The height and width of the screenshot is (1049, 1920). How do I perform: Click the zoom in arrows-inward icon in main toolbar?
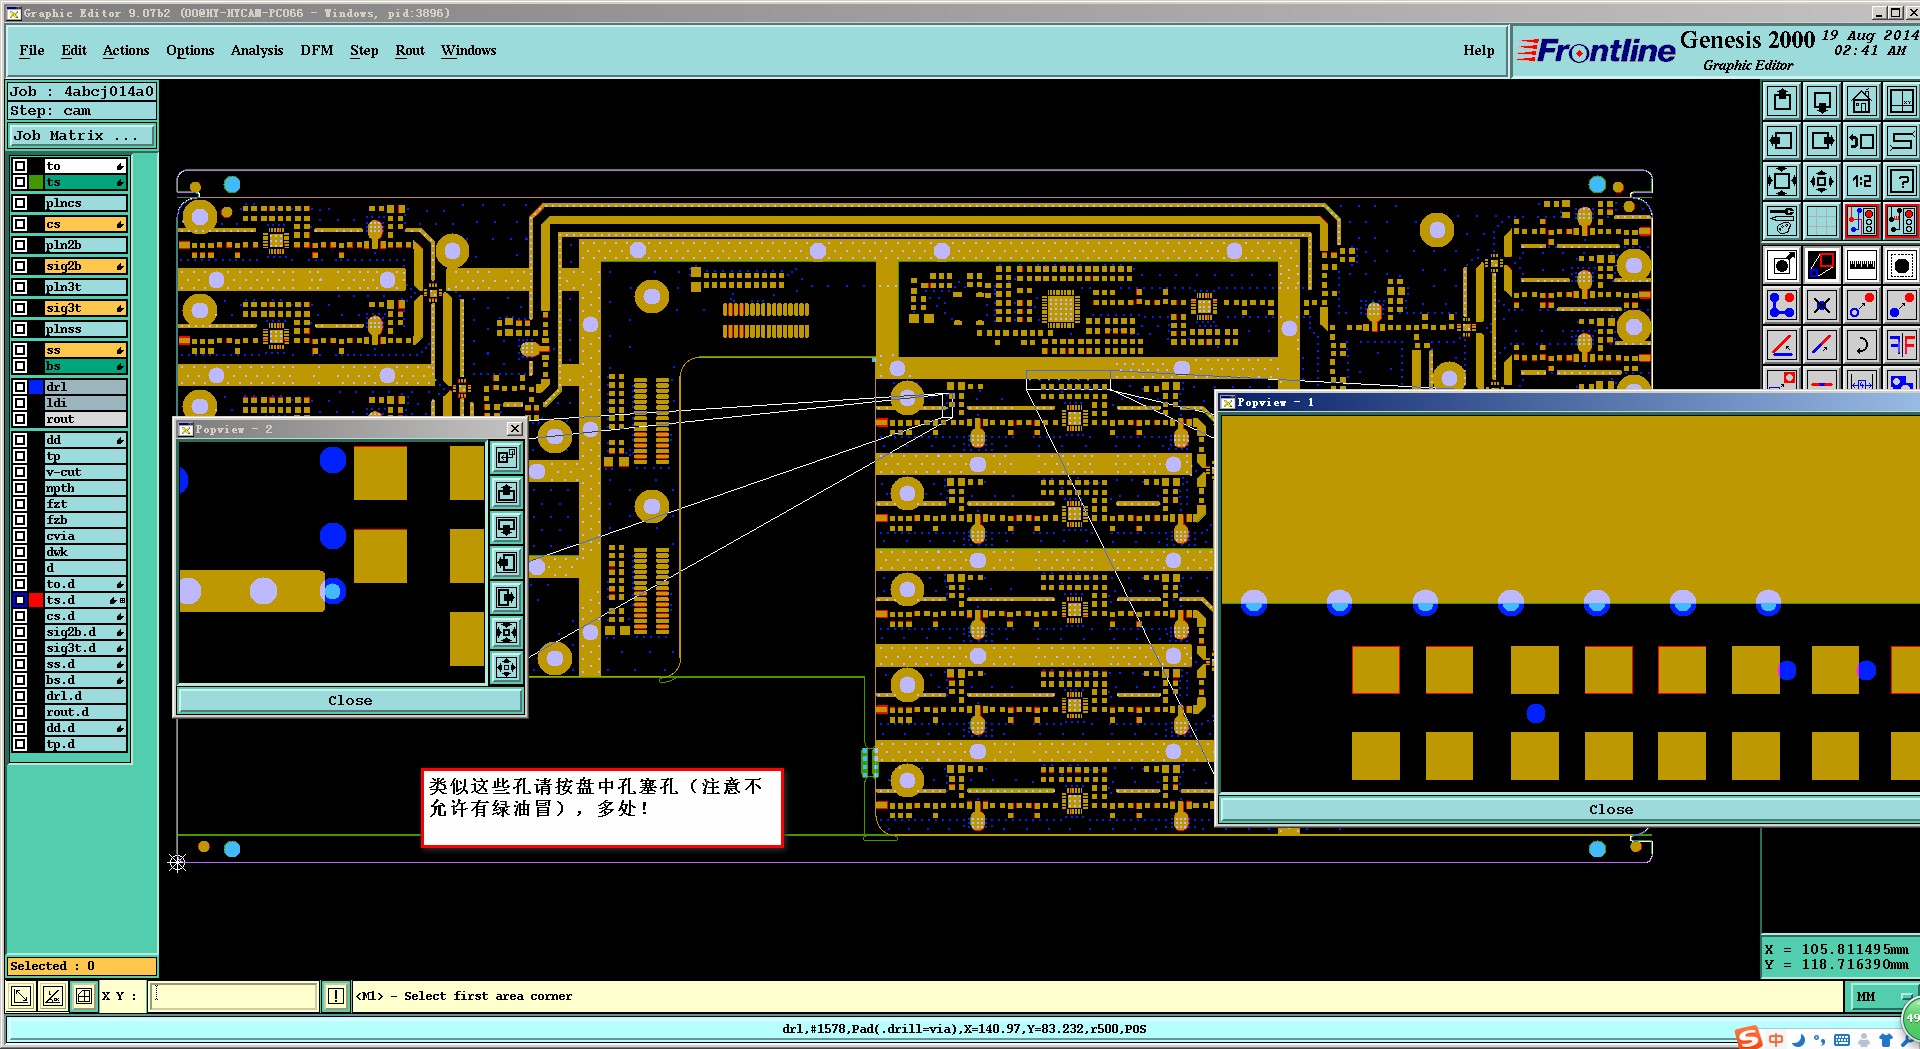1782,181
